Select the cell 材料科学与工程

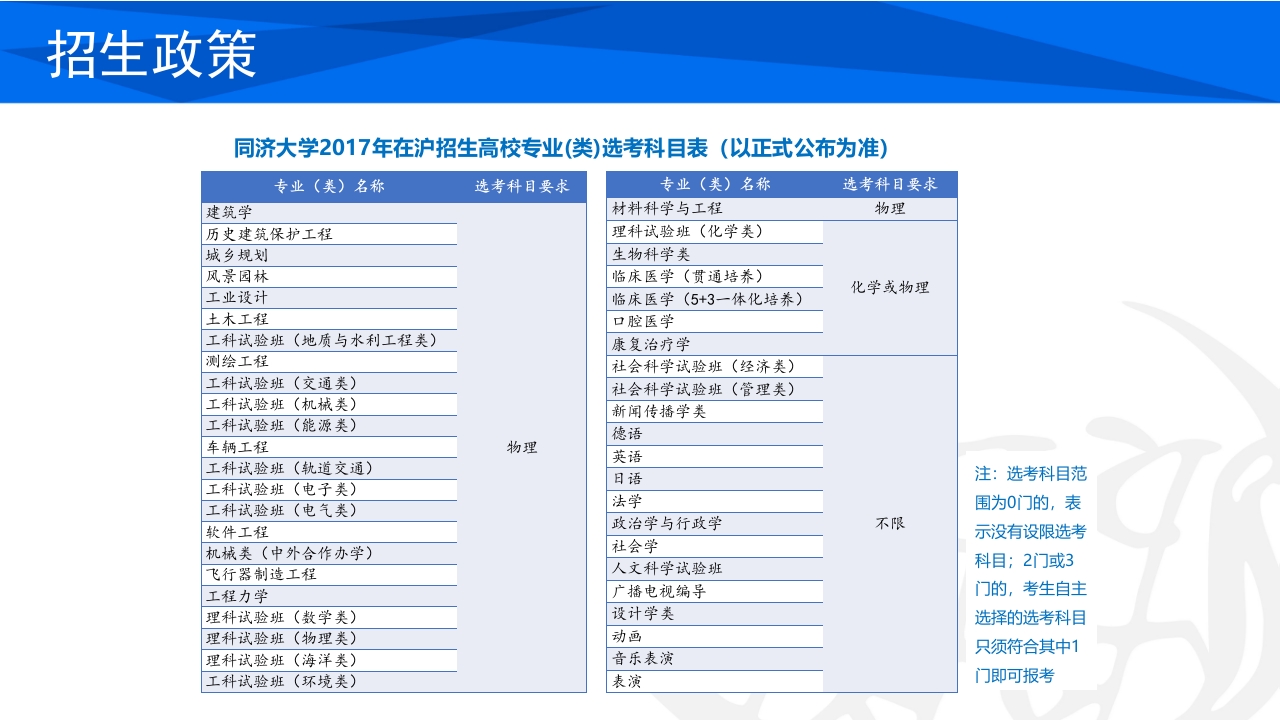(x=665, y=209)
